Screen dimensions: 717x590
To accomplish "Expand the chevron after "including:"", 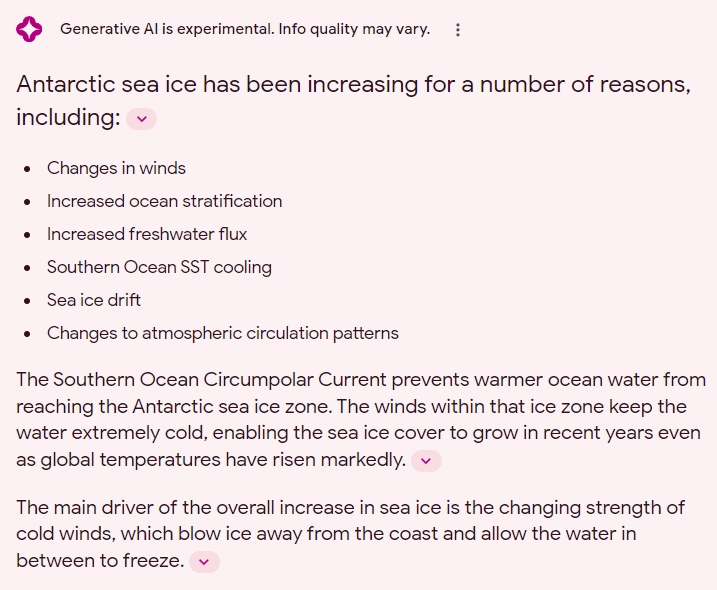I will click(x=141, y=119).
